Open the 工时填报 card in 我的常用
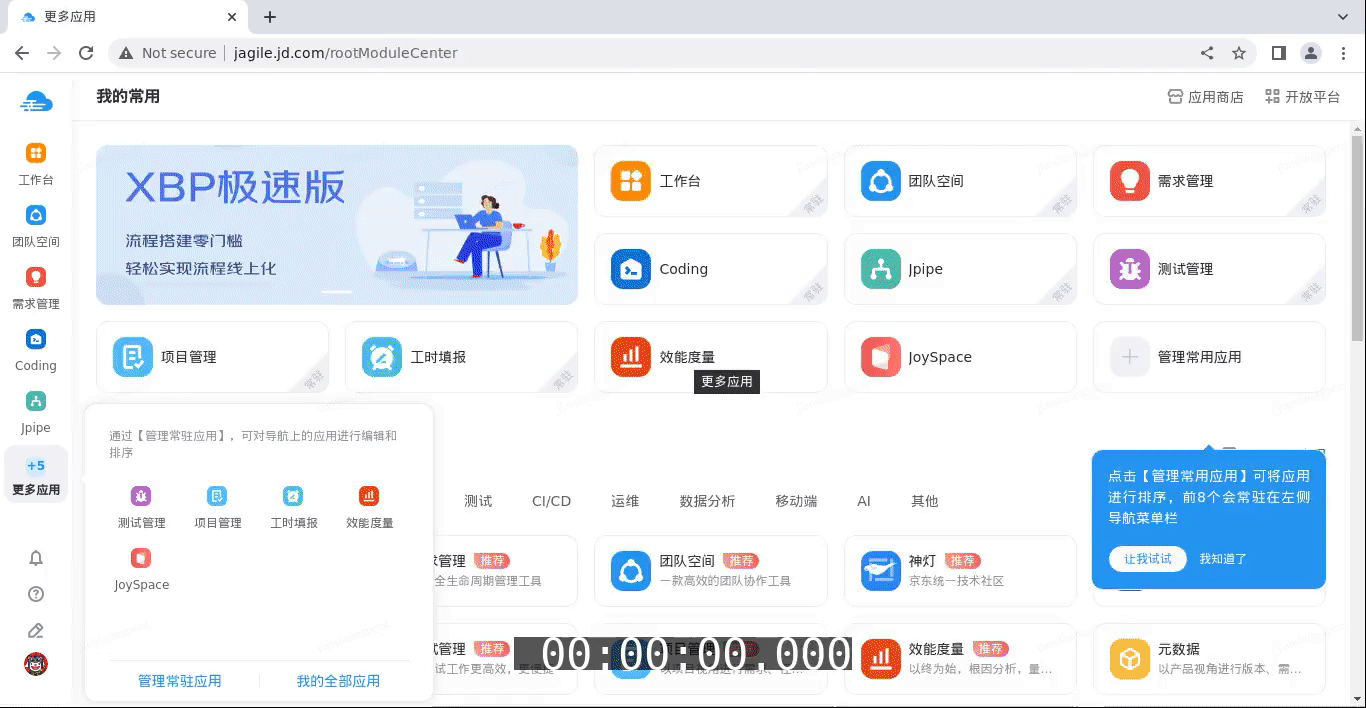The width and height of the screenshot is (1366, 708). [461, 357]
